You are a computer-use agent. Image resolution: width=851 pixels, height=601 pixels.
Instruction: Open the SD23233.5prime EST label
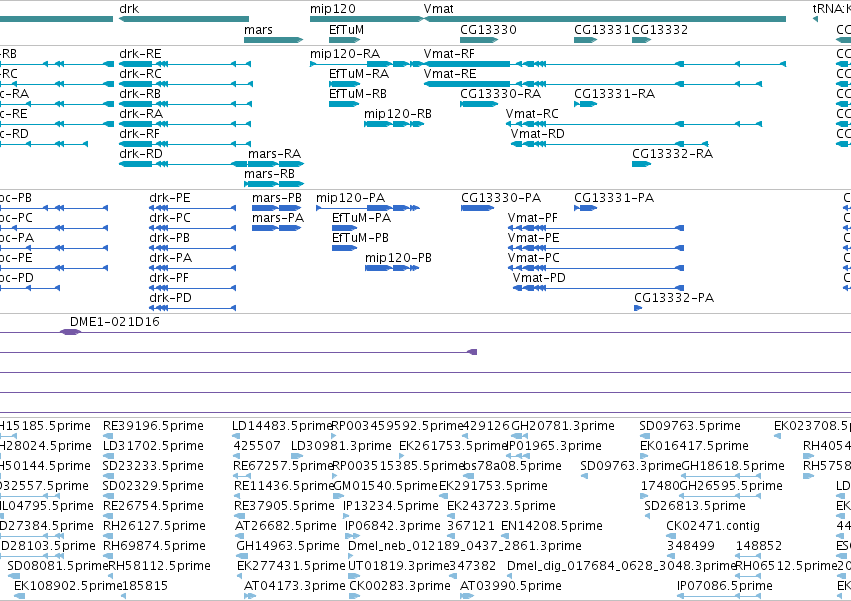[153, 466]
